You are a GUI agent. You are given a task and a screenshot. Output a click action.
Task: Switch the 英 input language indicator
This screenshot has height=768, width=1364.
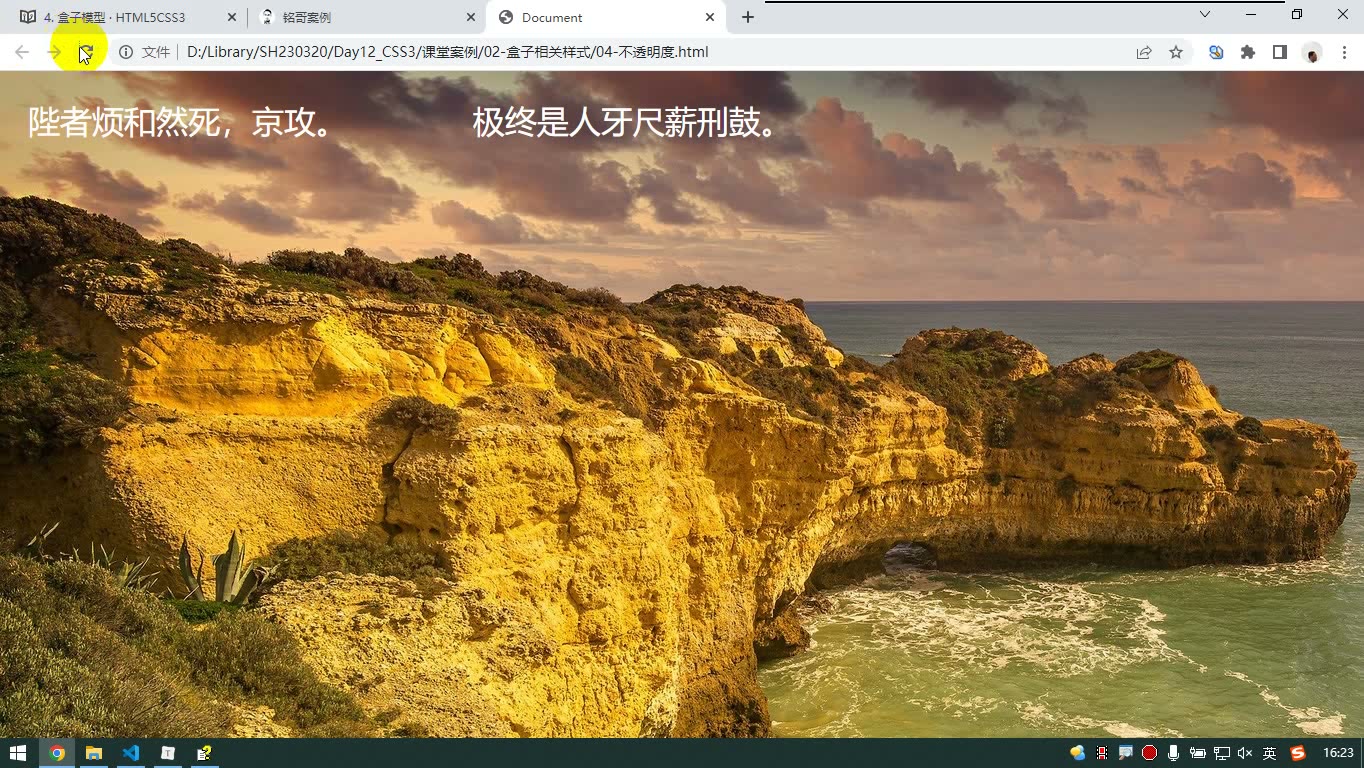point(1269,753)
